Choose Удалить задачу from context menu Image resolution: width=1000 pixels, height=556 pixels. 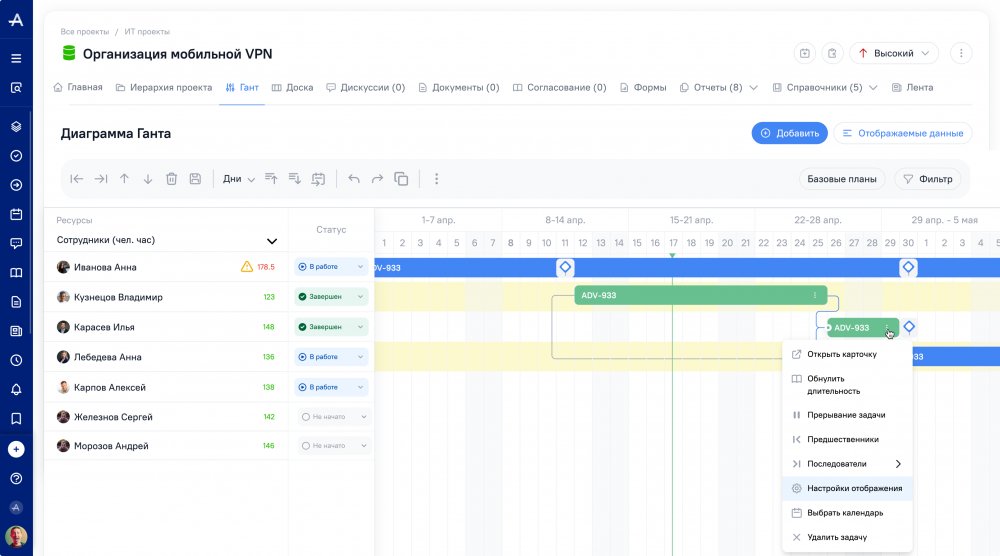point(838,537)
